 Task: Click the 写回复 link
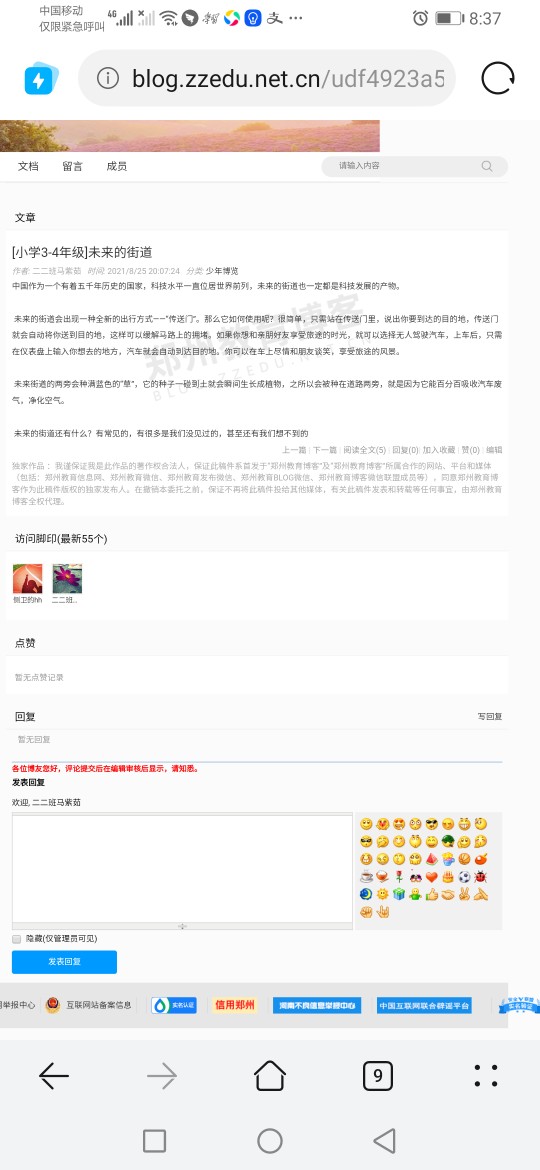pyautogui.click(x=490, y=716)
